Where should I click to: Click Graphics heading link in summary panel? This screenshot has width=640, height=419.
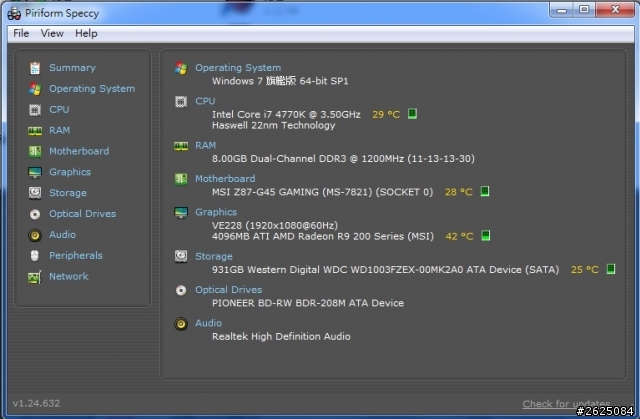coord(216,212)
